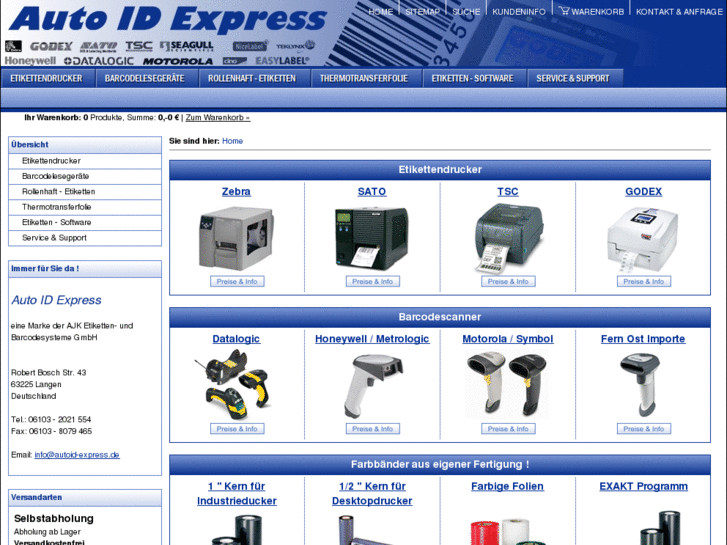Click the NiceLabel logo in header
The width and height of the screenshot is (727, 545).
pos(250,46)
